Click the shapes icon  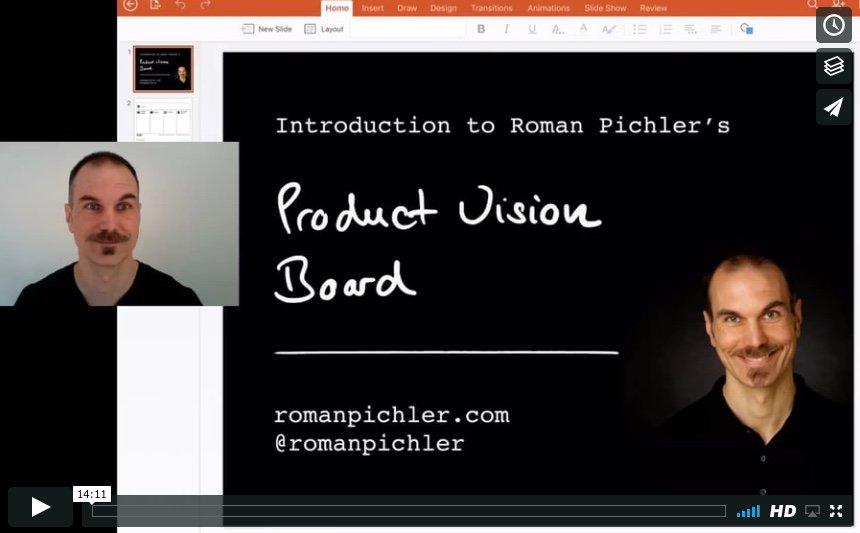coord(746,29)
